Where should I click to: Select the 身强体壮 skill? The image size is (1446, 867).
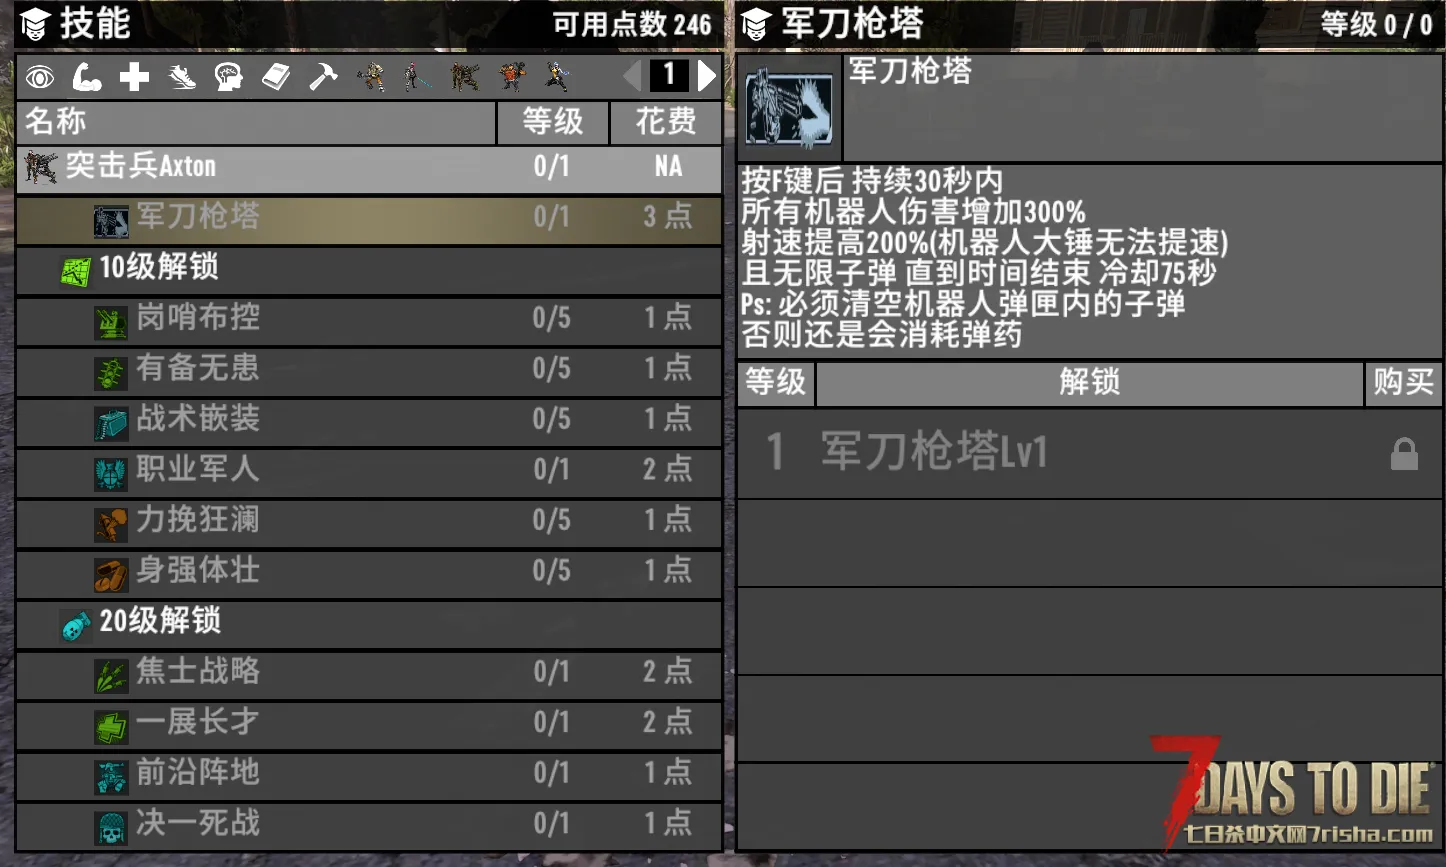coord(369,573)
